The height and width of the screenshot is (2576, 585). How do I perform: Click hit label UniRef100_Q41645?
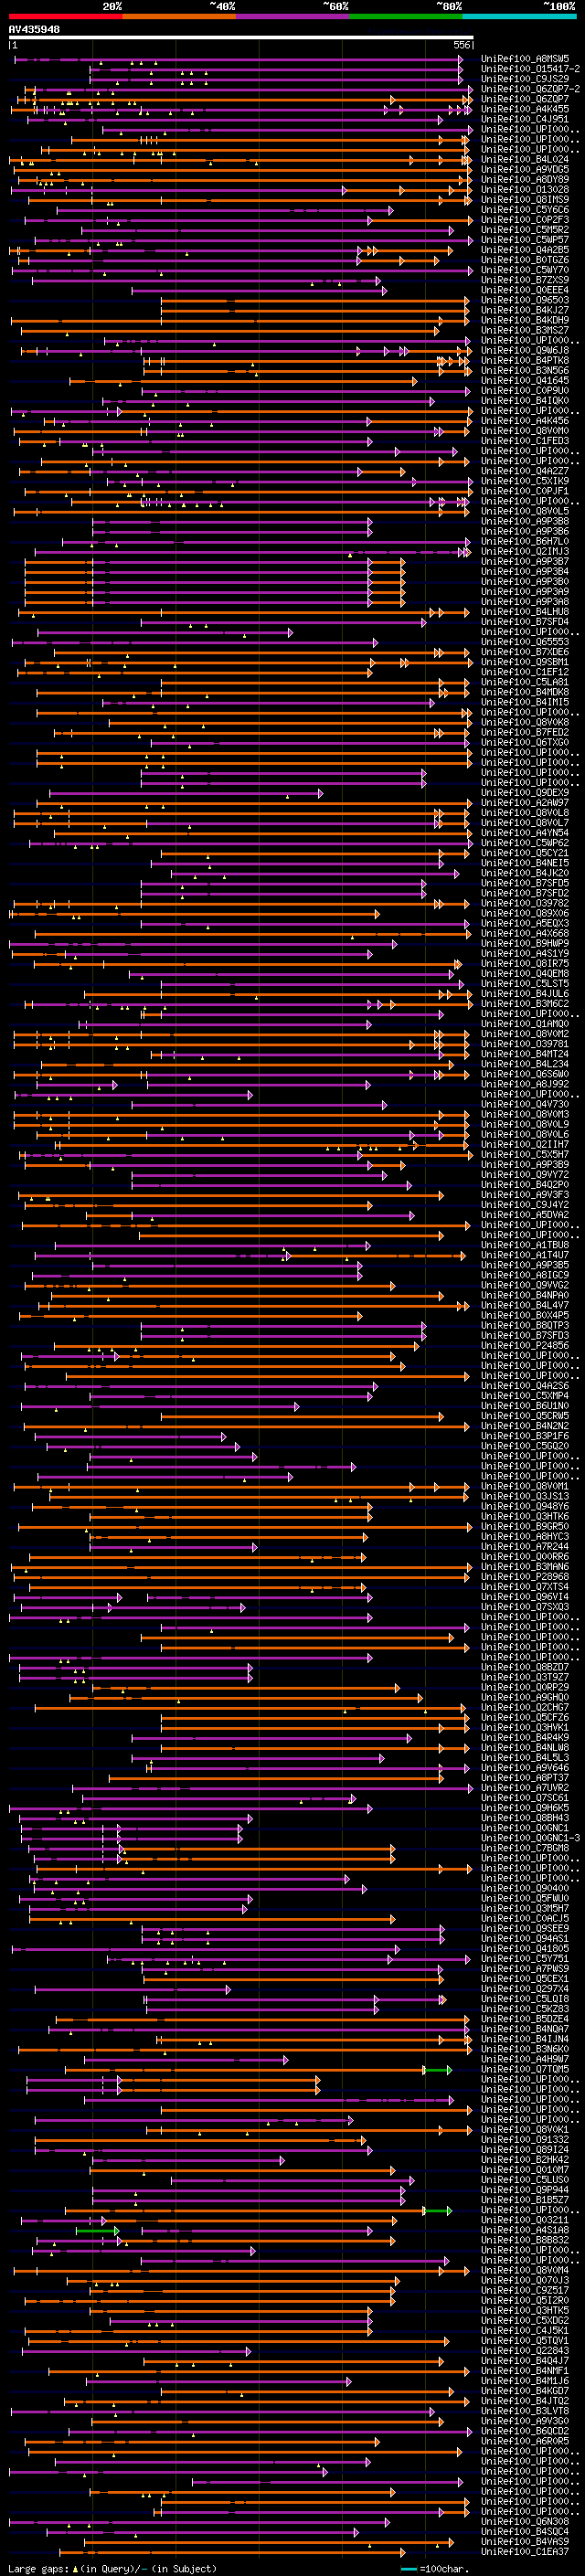pos(525,380)
